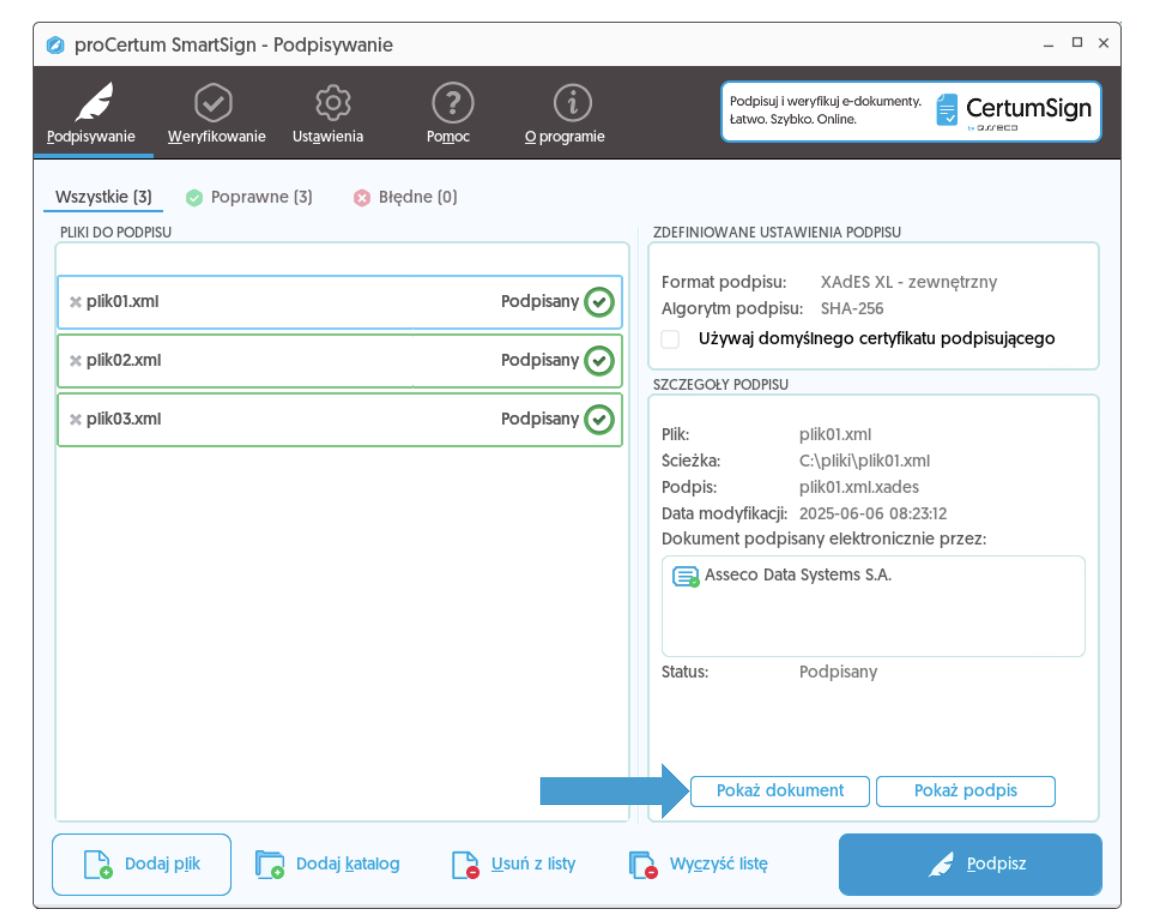The height and width of the screenshot is (924, 1162).
Task: Click green signed status icon for plik01.xml
Action: click(x=599, y=302)
